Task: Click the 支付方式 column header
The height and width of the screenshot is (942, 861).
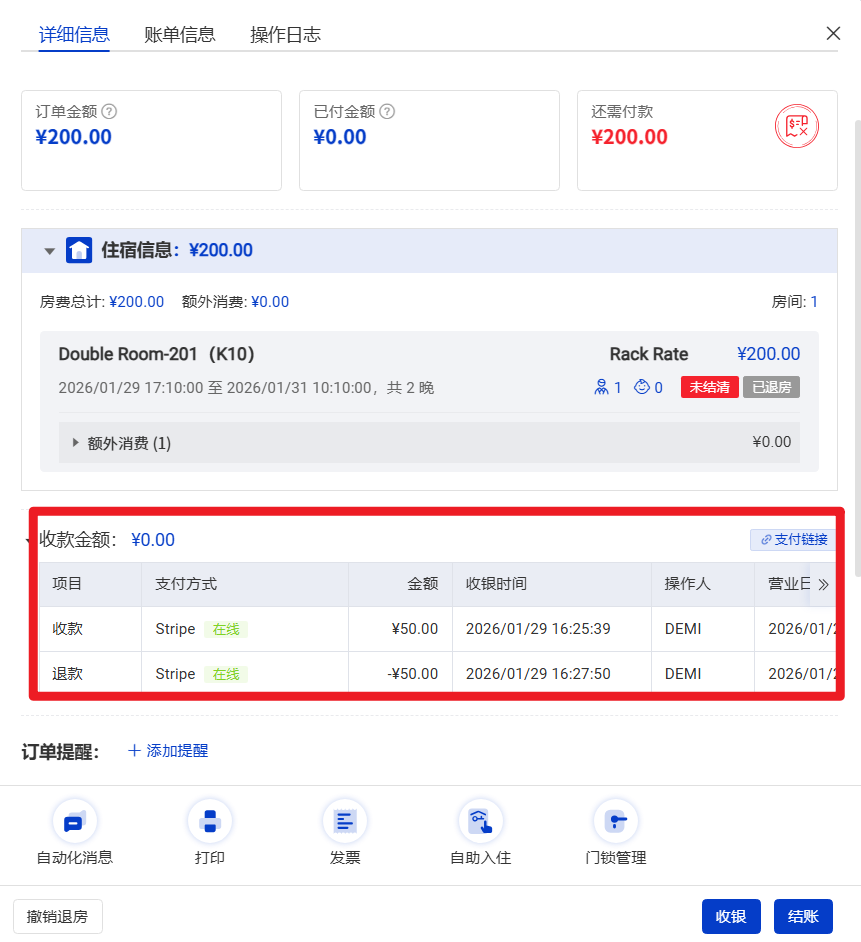Action: [245, 584]
